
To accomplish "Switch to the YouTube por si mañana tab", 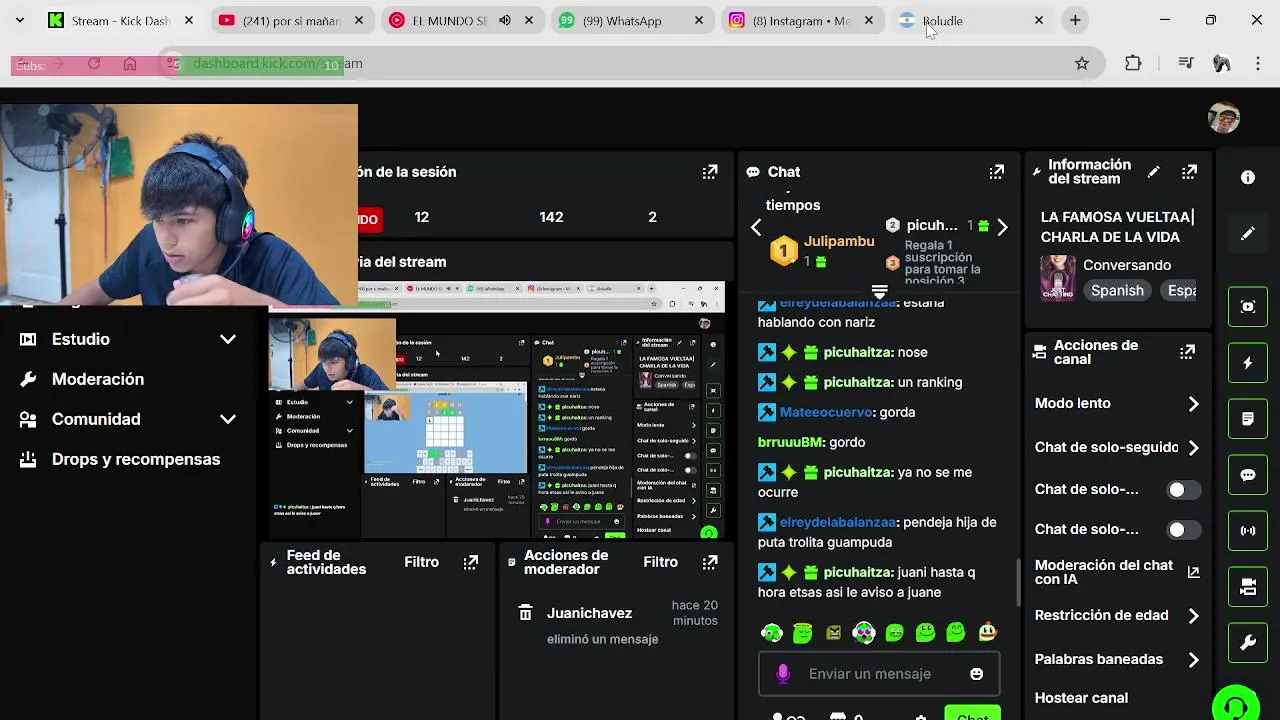I will (x=294, y=20).
